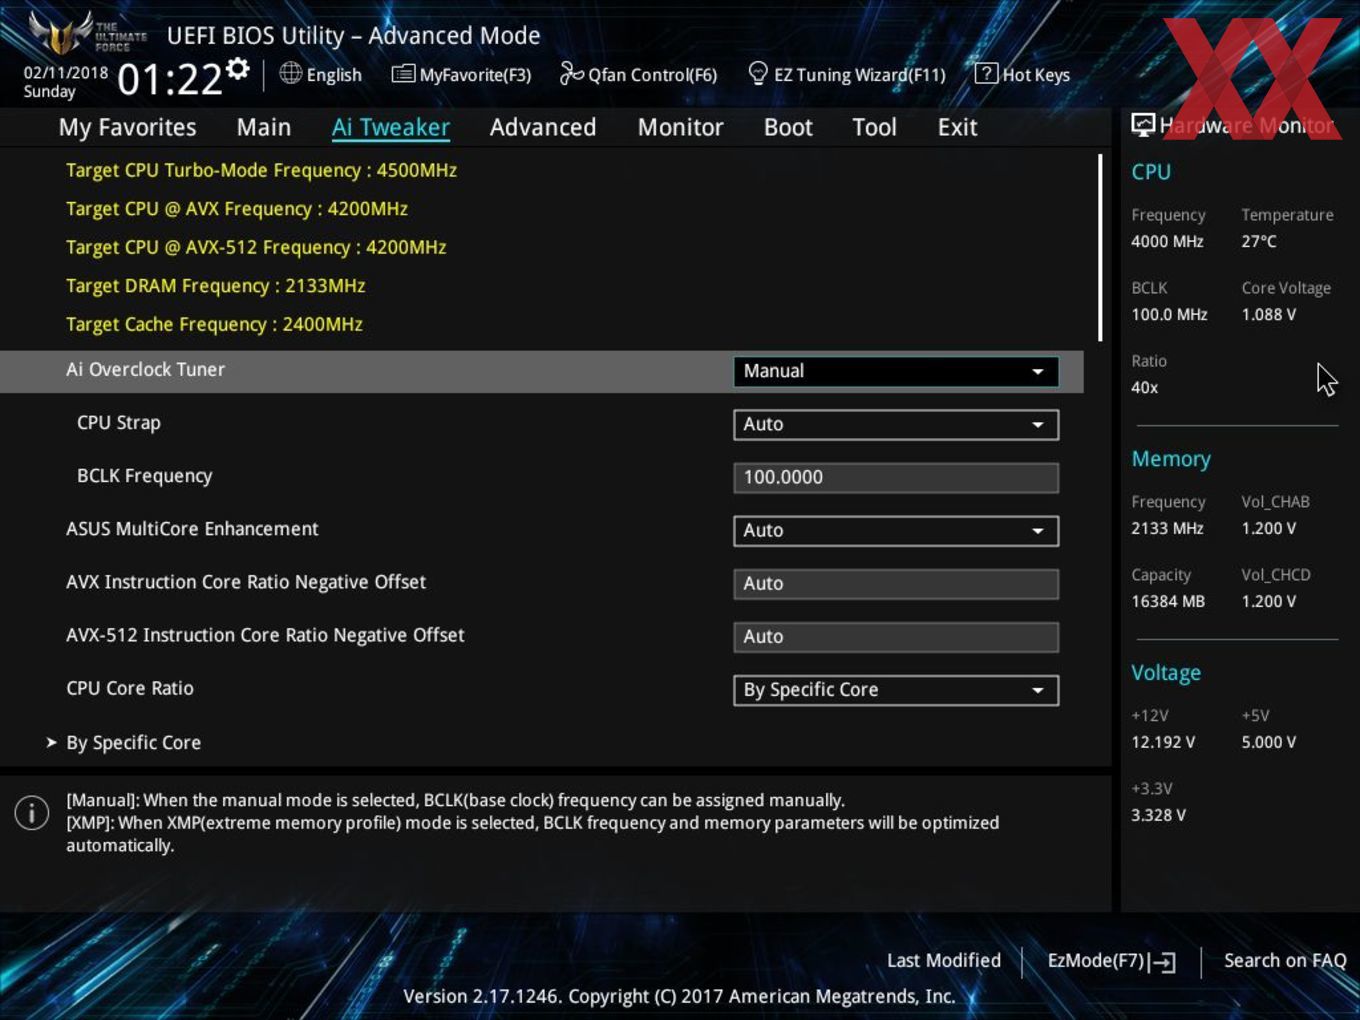Open the CPU Core Ratio dropdown
The image size is (1360, 1020).
click(895, 690)
